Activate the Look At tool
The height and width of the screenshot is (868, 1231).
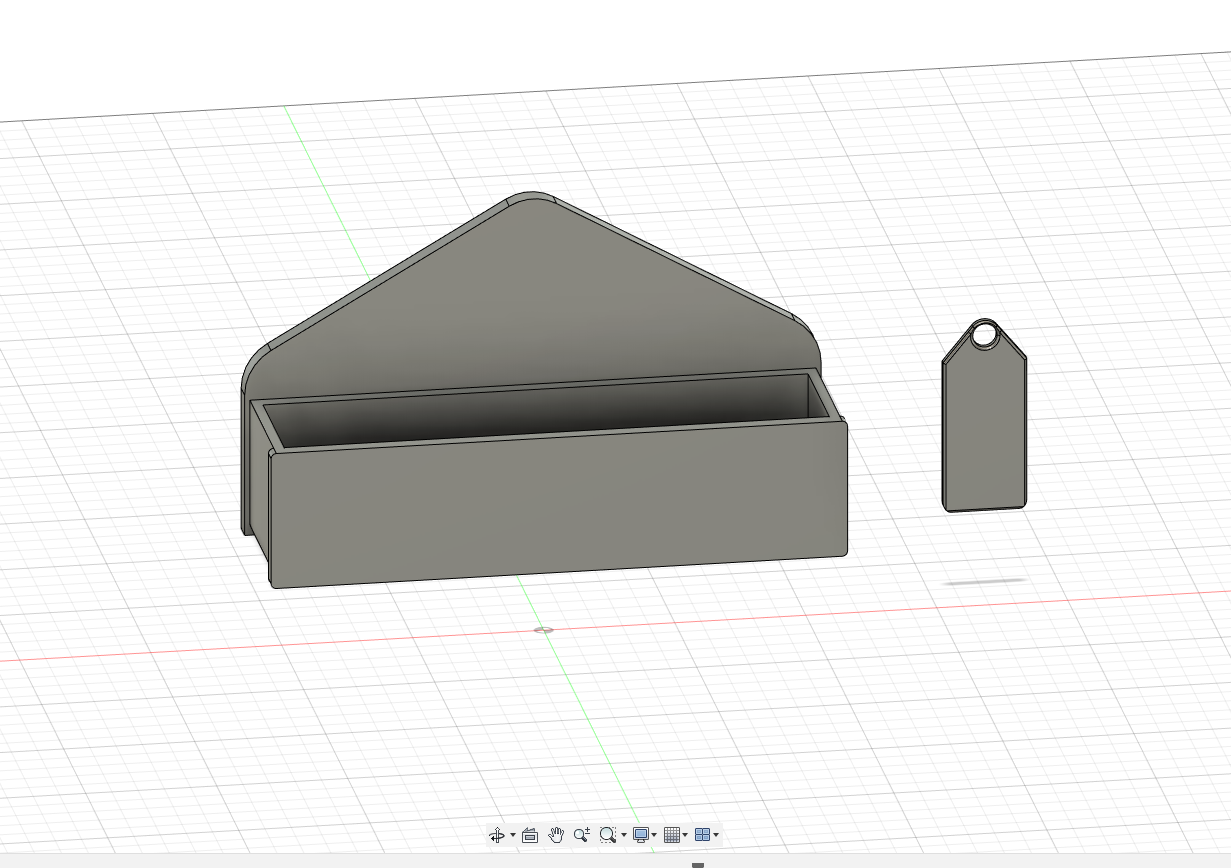pos(531,835)
